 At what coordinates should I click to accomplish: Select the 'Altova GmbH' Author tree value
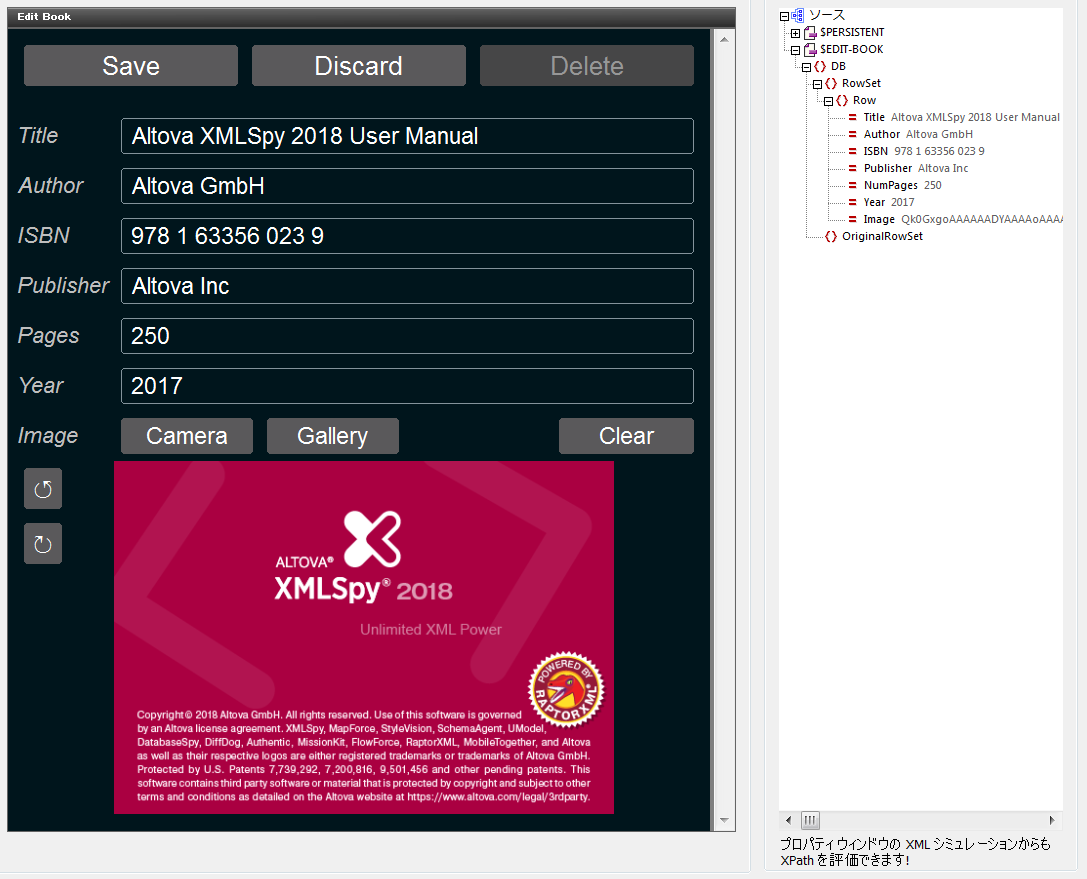coord(939,134)
